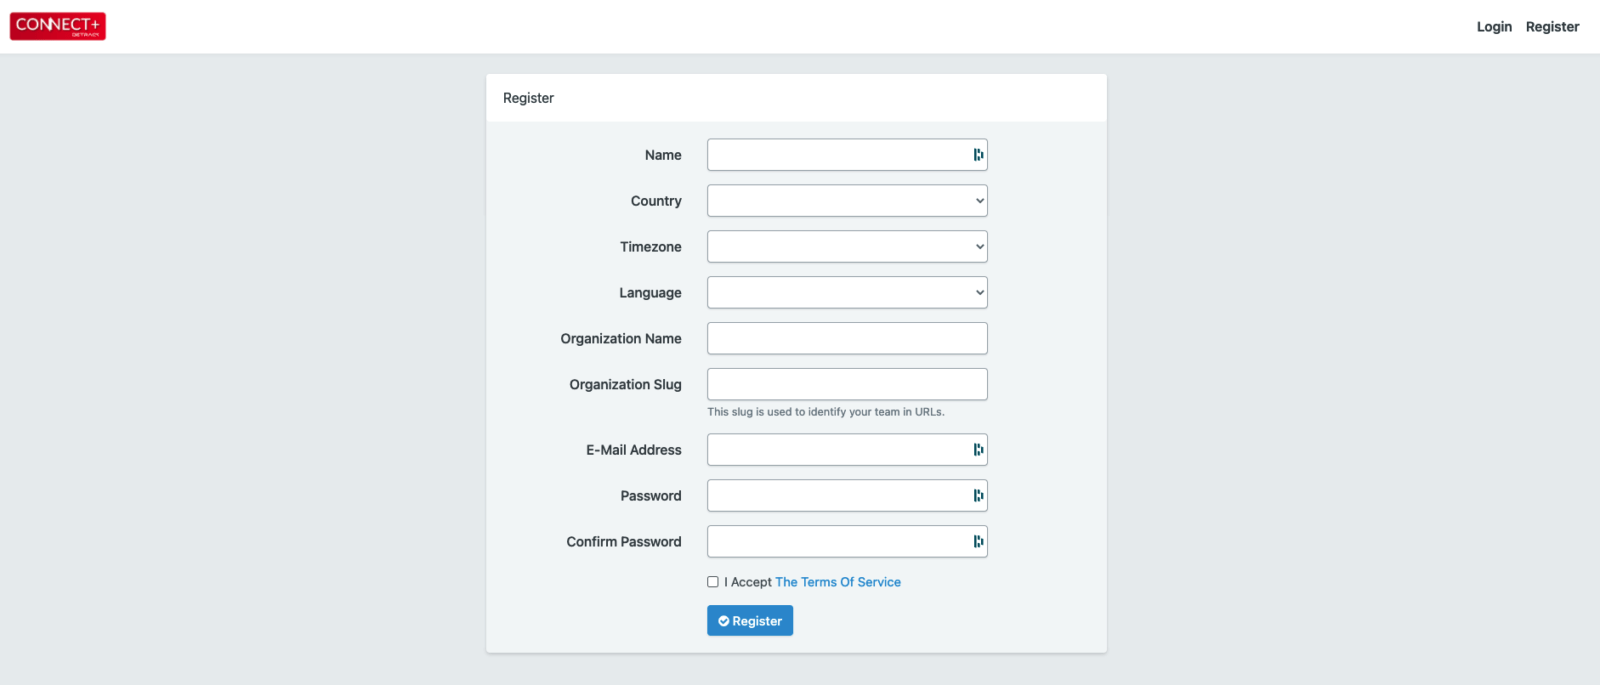The height and width of the screenshot is (685, 1600).
Task: Click the Timezone field label
Action: [650, 247]
